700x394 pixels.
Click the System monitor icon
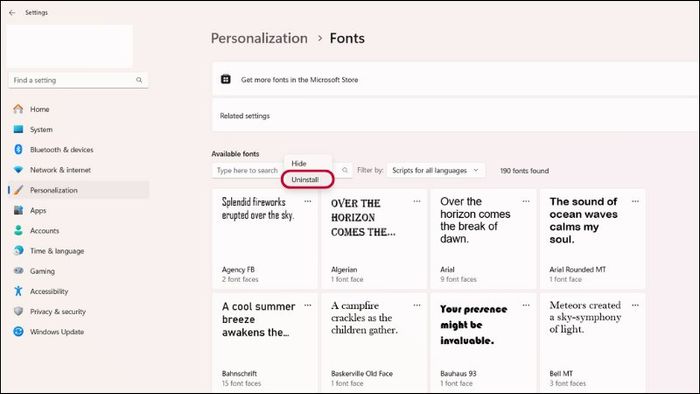coord(18,129)
